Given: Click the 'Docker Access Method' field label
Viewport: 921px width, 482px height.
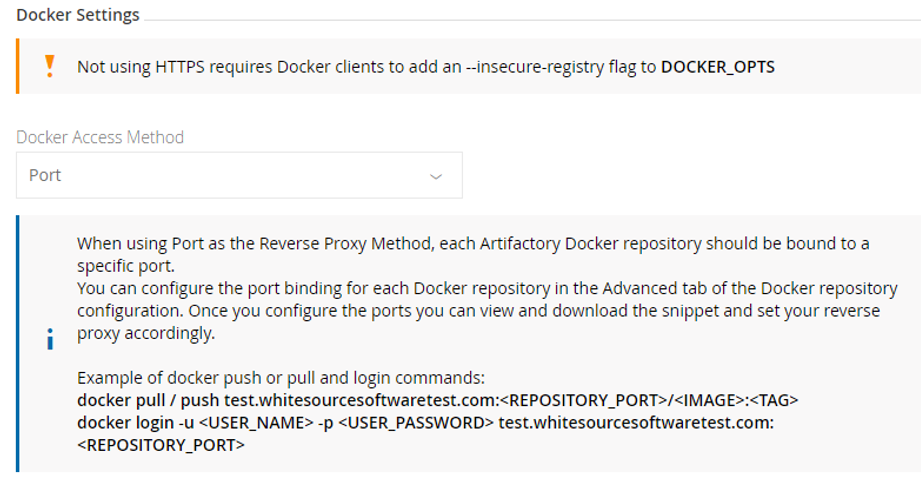Looking at the screenshot, I should [100, 137].
